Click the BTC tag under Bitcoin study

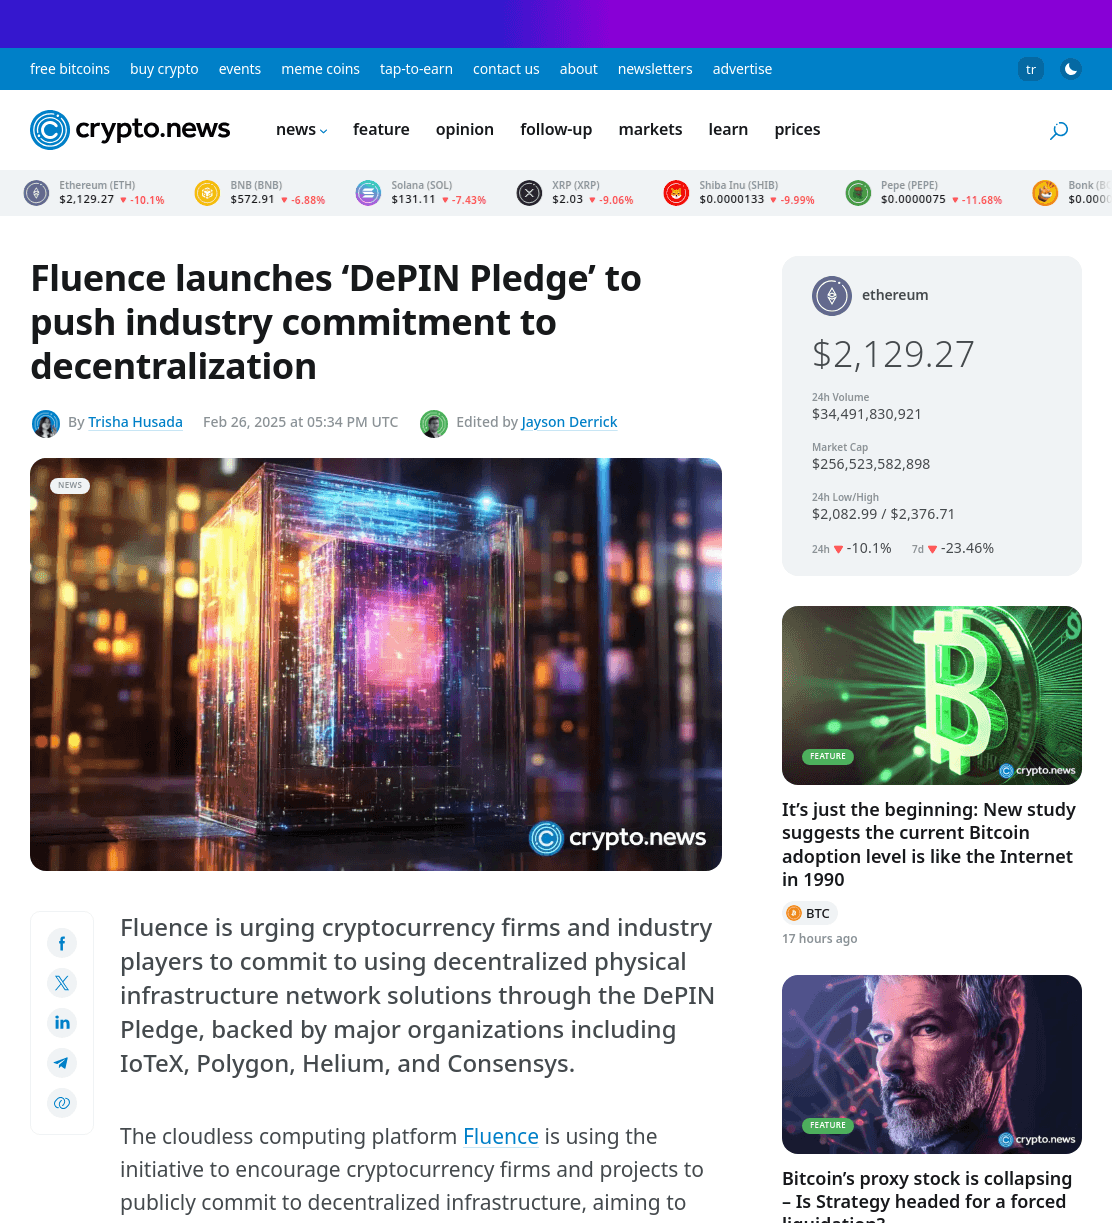(x=809, y=913)
